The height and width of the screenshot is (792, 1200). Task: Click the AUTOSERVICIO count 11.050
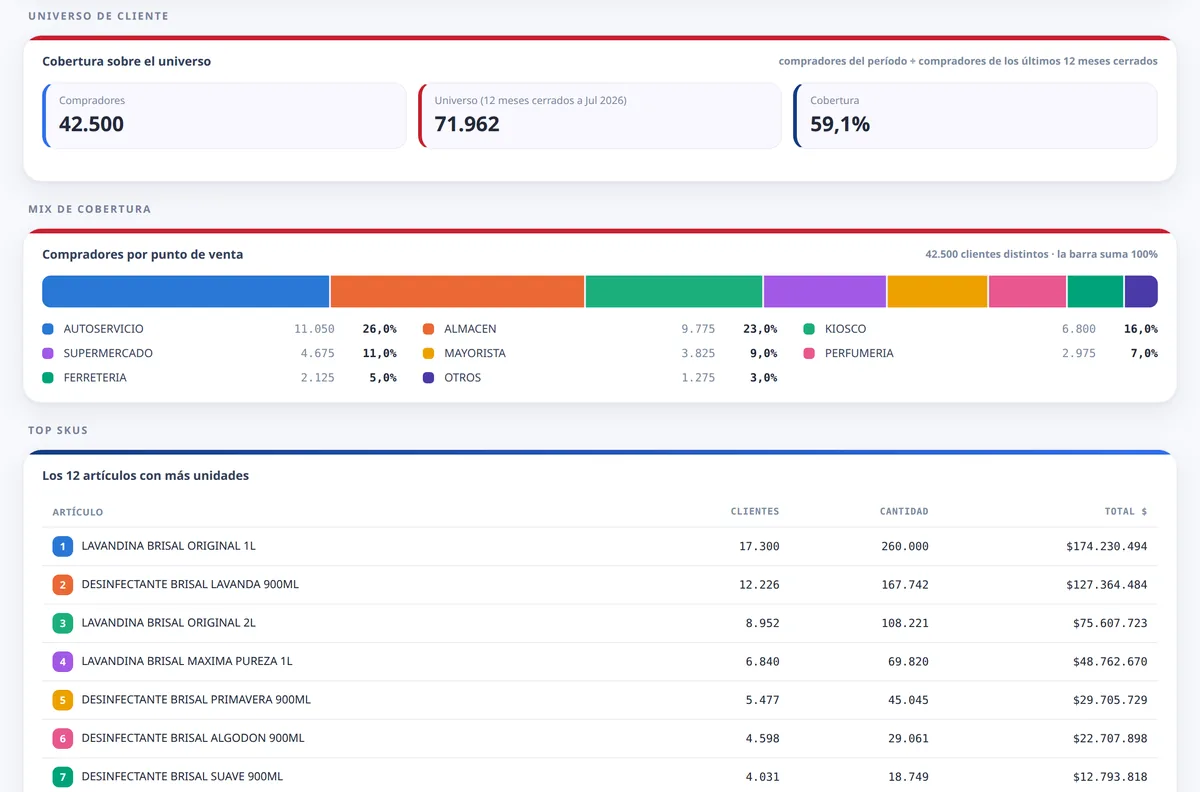coord(314,329)
